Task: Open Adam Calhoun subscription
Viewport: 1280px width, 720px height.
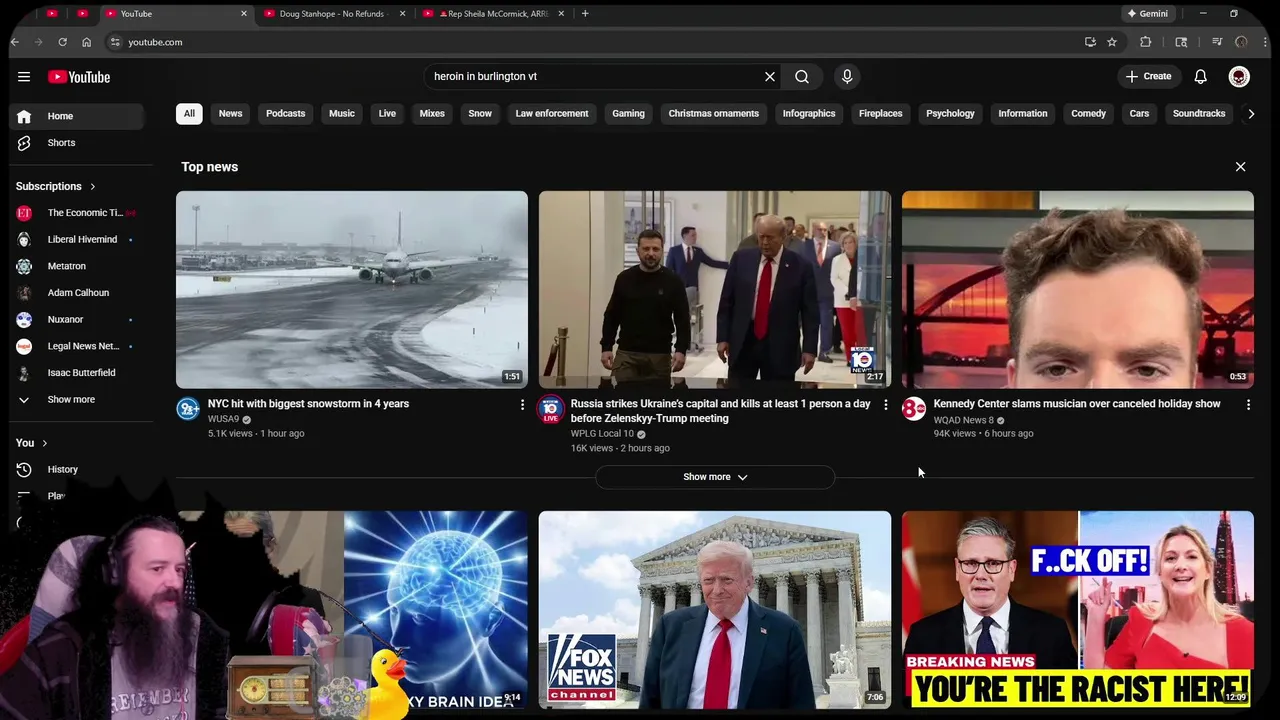Action: click(77, 293)
